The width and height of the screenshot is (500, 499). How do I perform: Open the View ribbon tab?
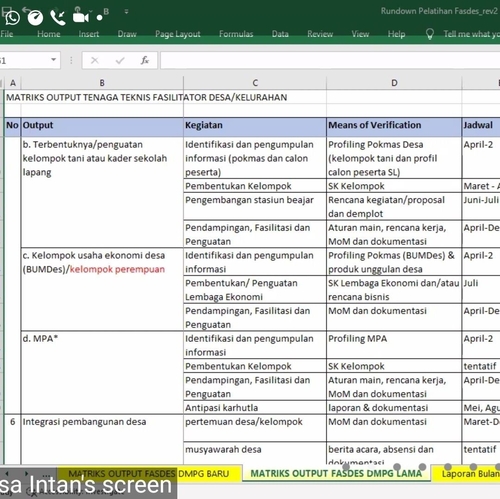(x=360, y=34)
